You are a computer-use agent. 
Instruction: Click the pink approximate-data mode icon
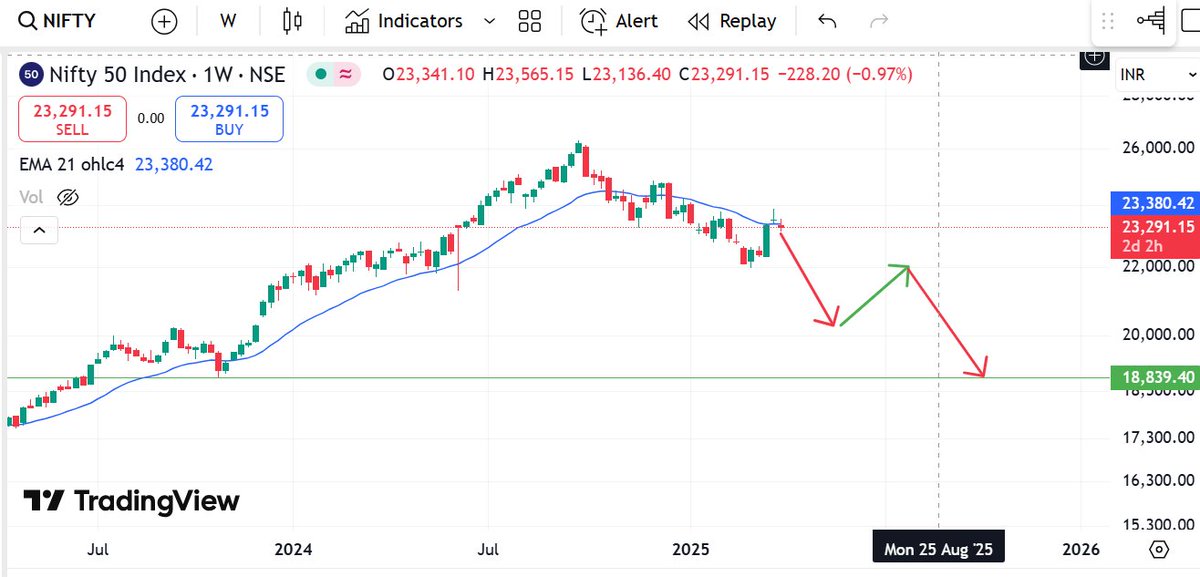[x=346, y=74]
